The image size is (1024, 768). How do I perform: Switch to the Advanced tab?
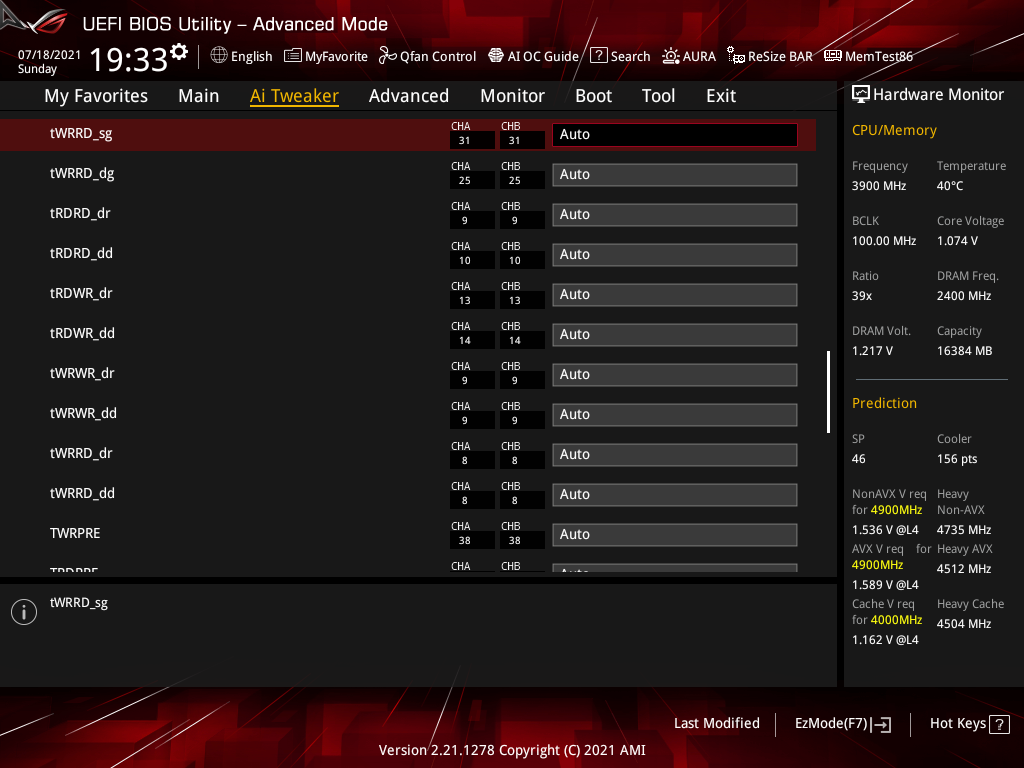[x=409, y=95]
